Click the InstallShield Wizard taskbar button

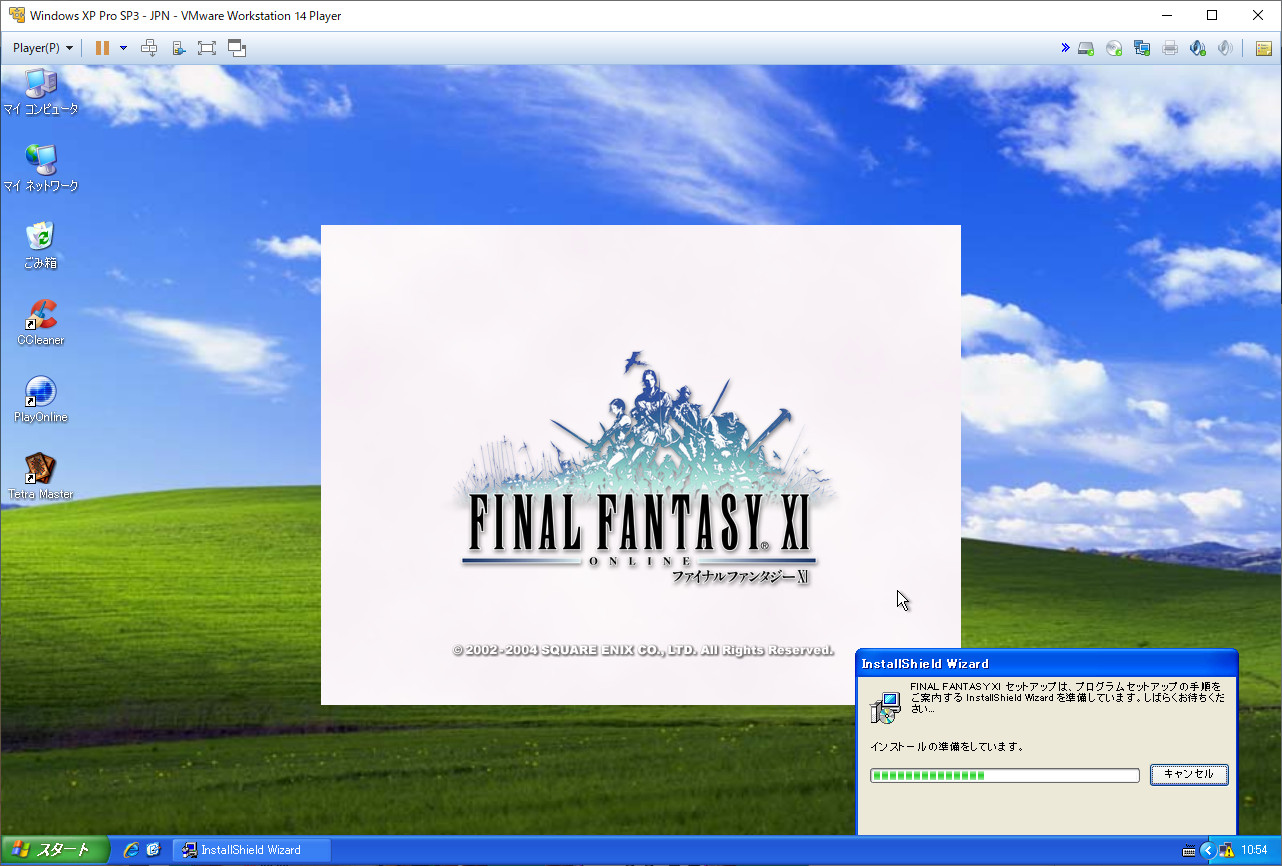pyautogui.click(x=251, y=850)
